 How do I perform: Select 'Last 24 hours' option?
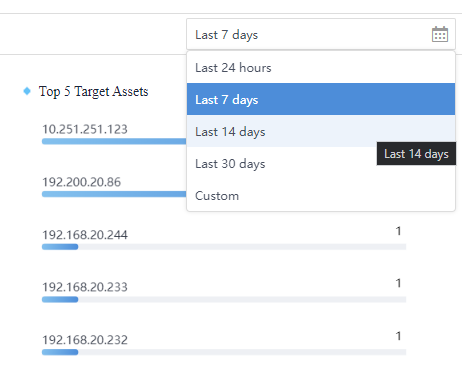(321, 68)
